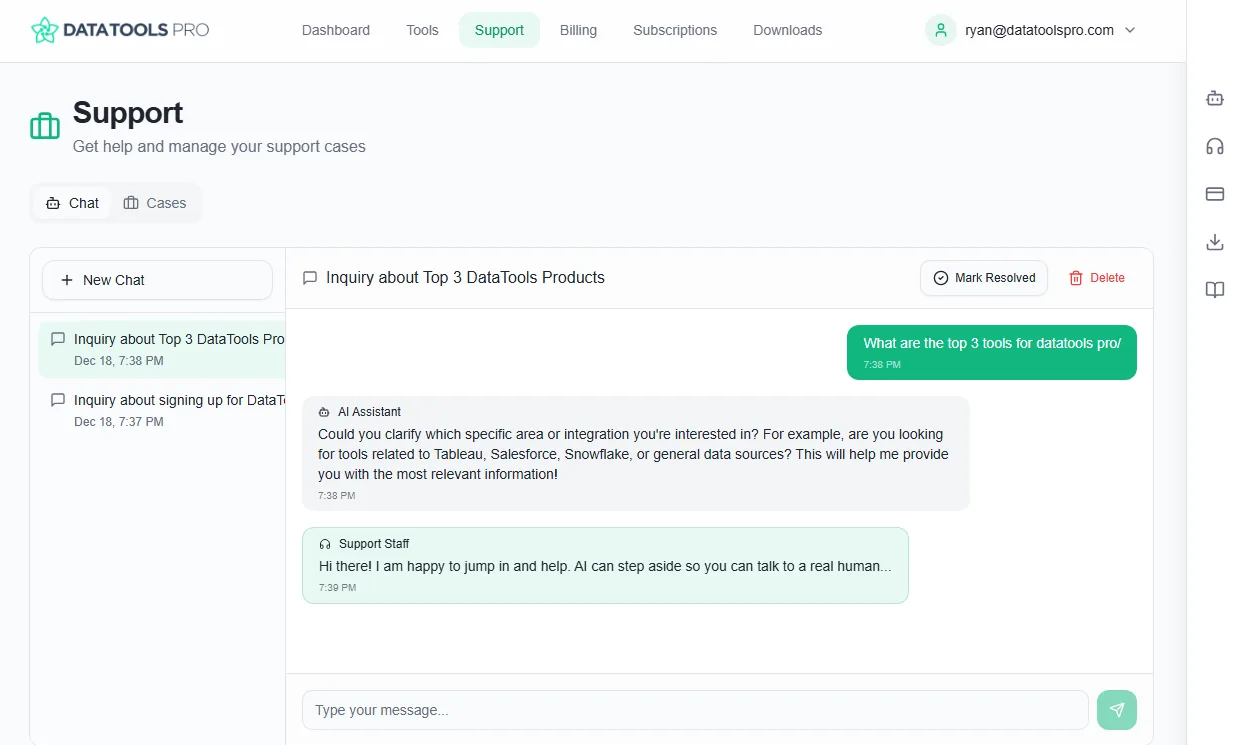The height and width of the screenshot is (745, 1242).
Task: Mark the current conversation as Resolved
Action: (x=983, y=277)
